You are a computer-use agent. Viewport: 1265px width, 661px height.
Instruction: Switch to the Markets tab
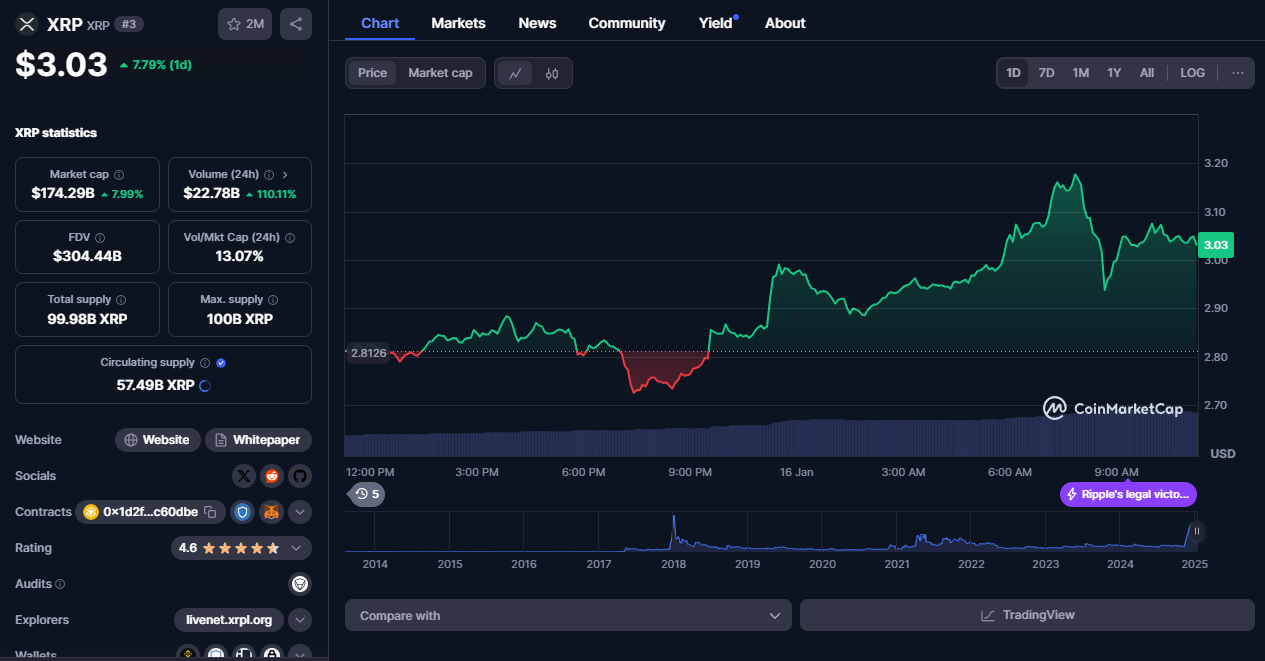(458, 23)
